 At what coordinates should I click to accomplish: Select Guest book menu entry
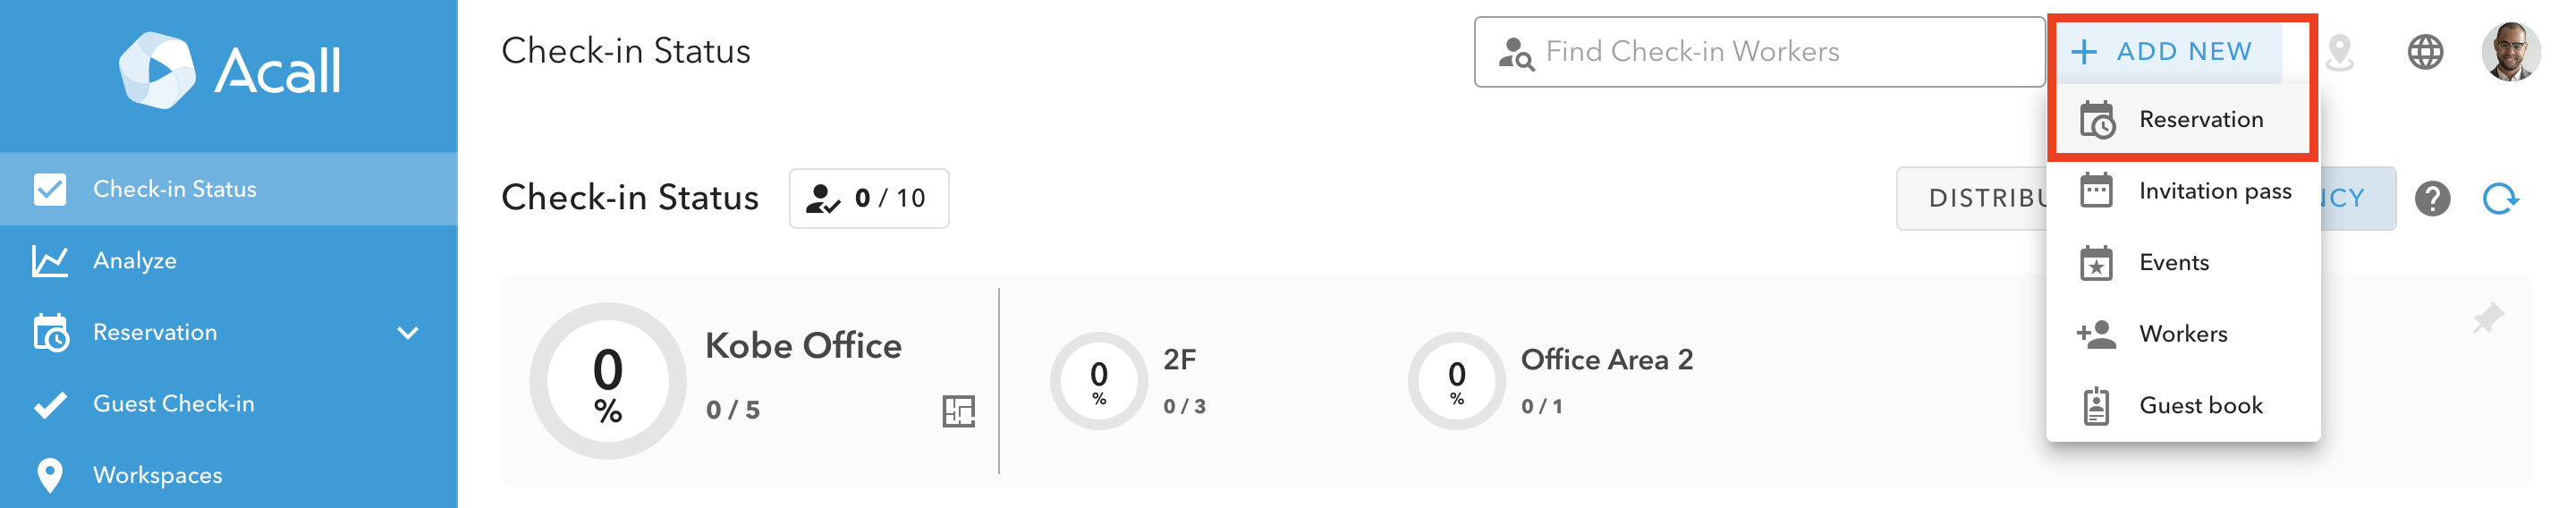(2200, 406)
